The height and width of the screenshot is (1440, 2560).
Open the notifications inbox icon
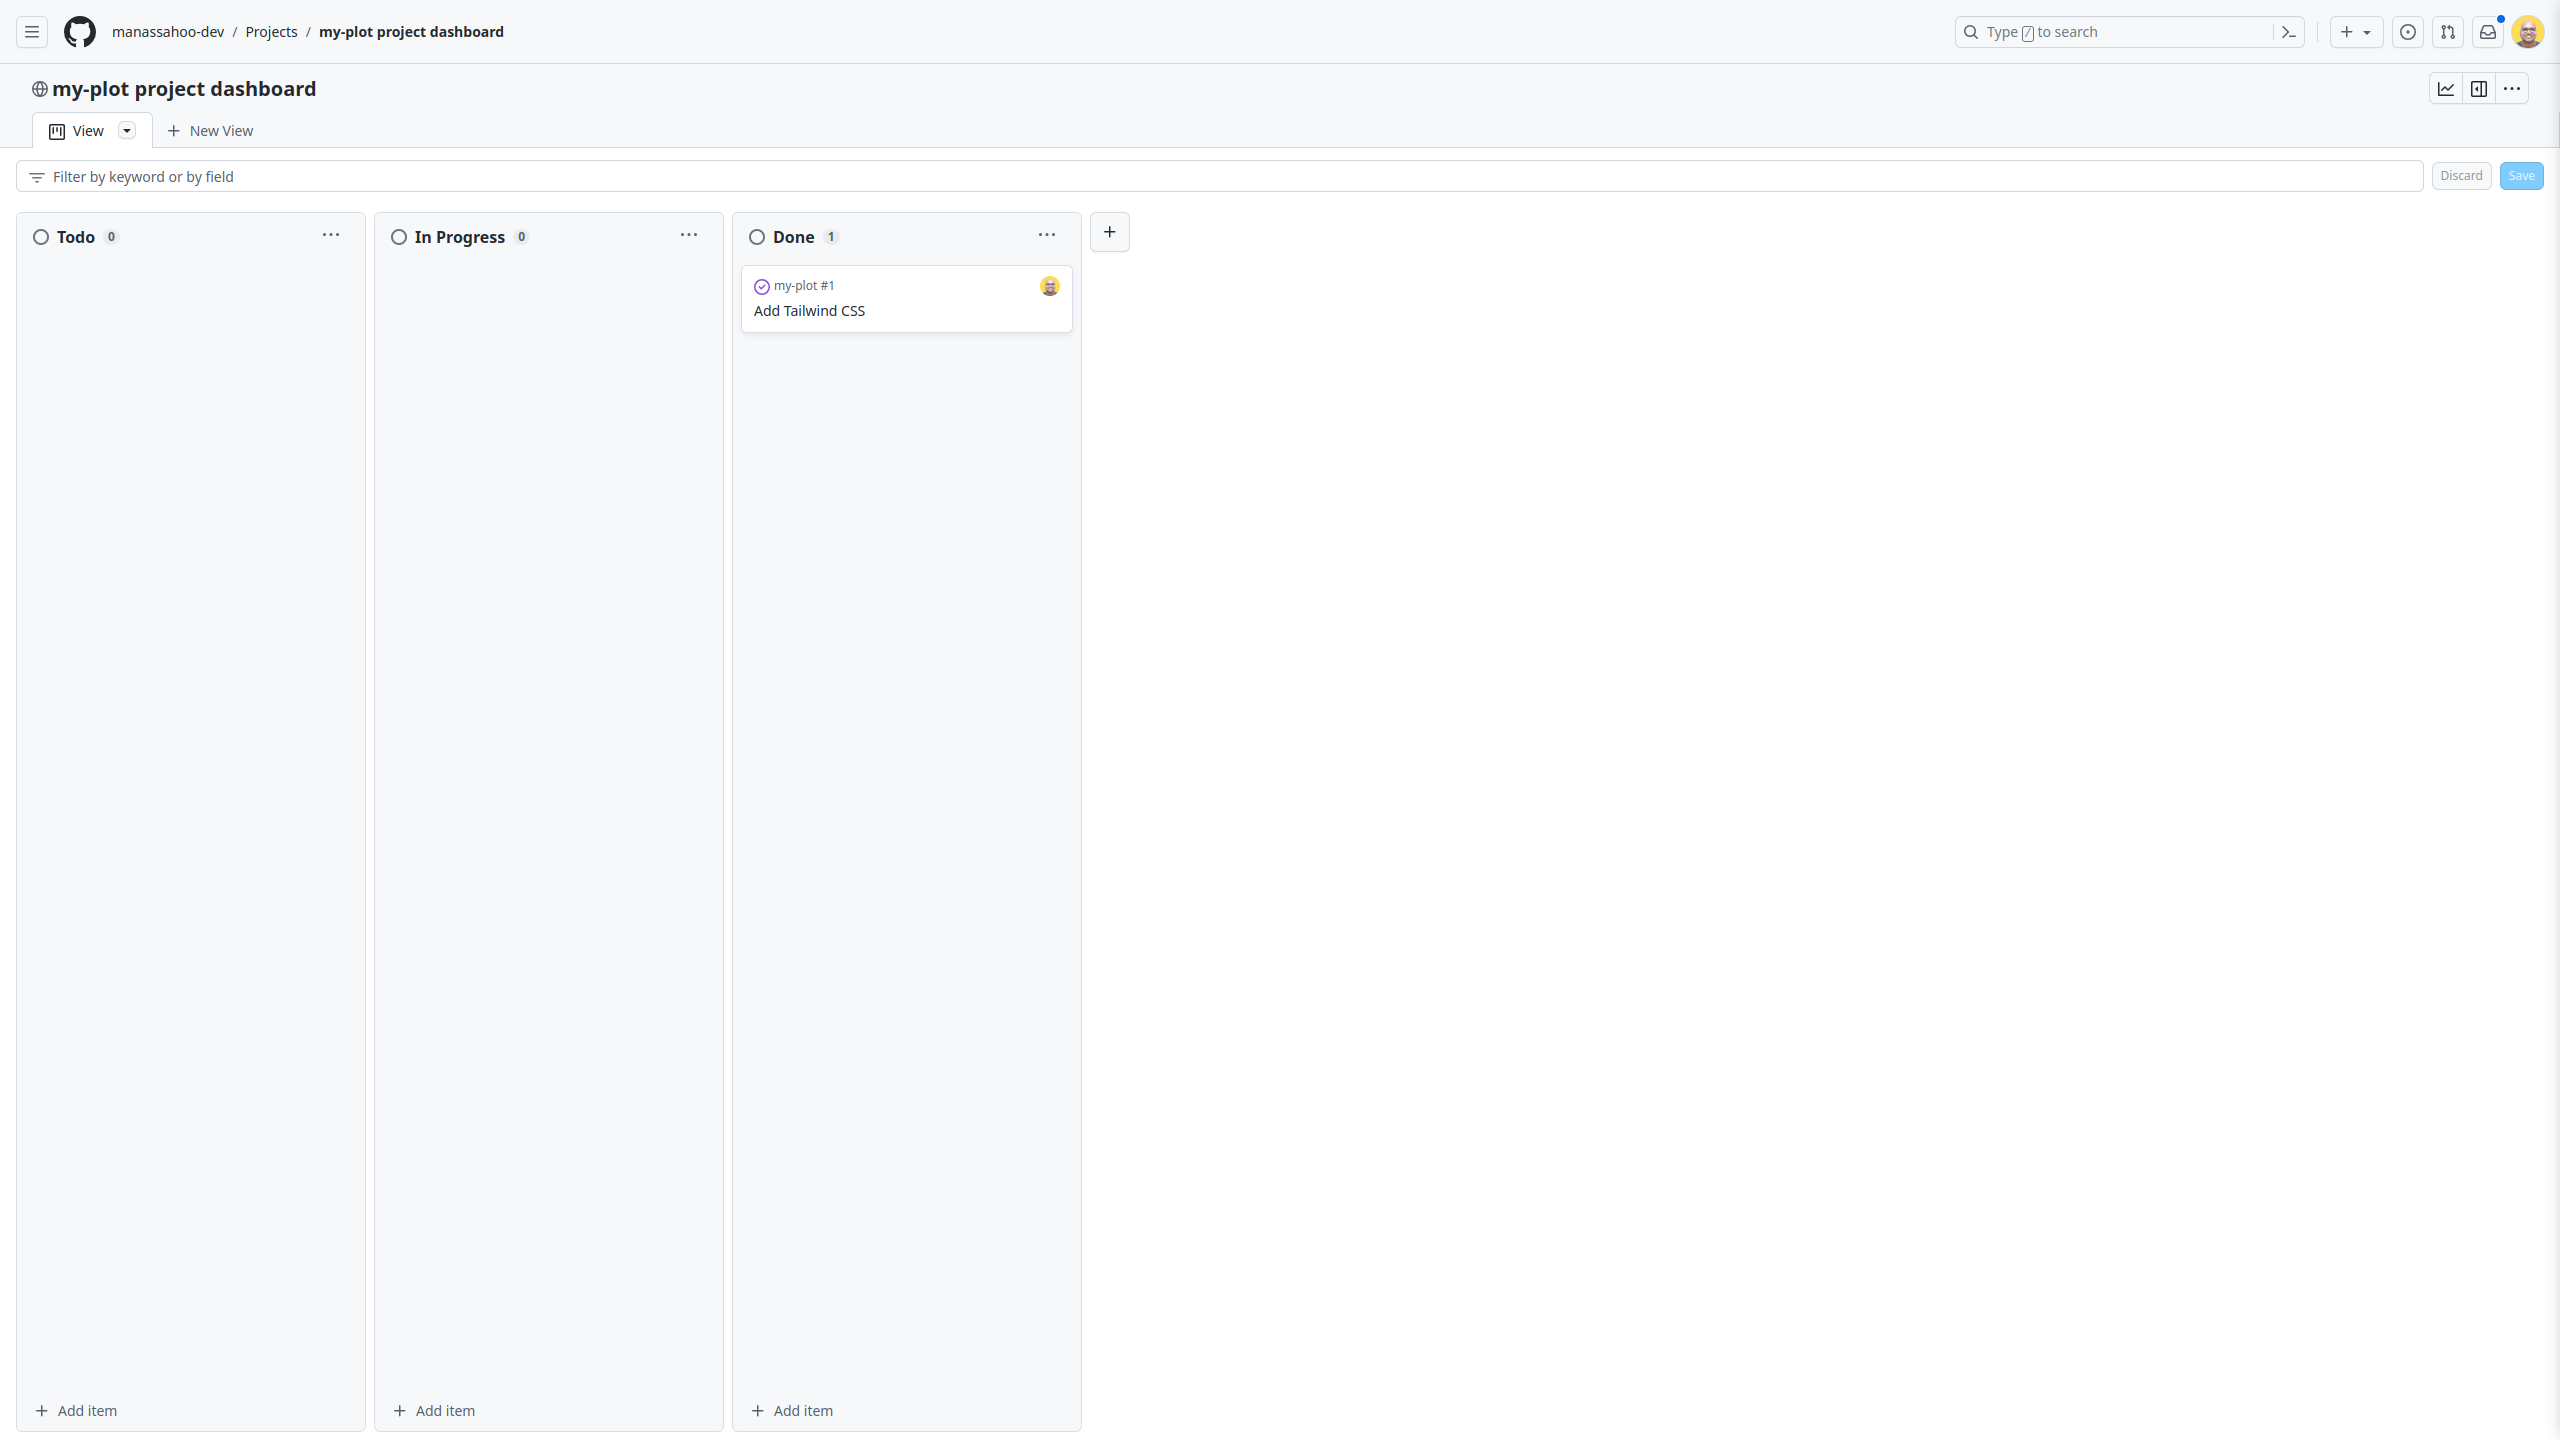(x=2487, y=31)
